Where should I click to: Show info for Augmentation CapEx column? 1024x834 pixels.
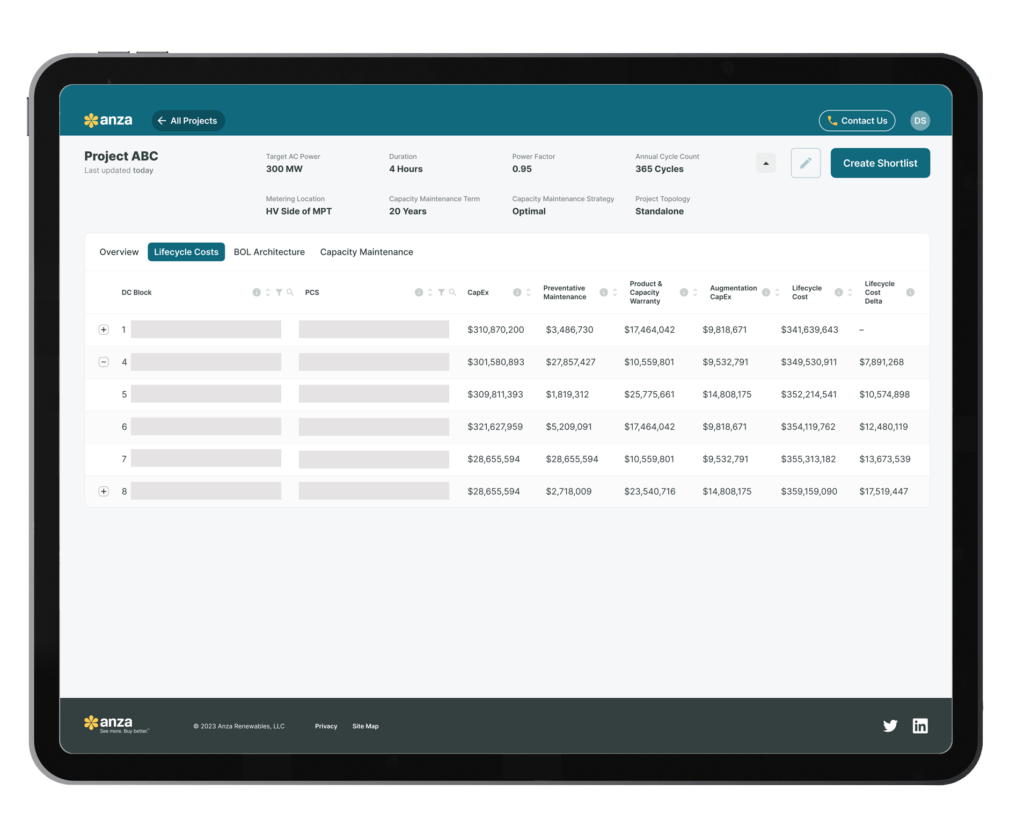766,293
